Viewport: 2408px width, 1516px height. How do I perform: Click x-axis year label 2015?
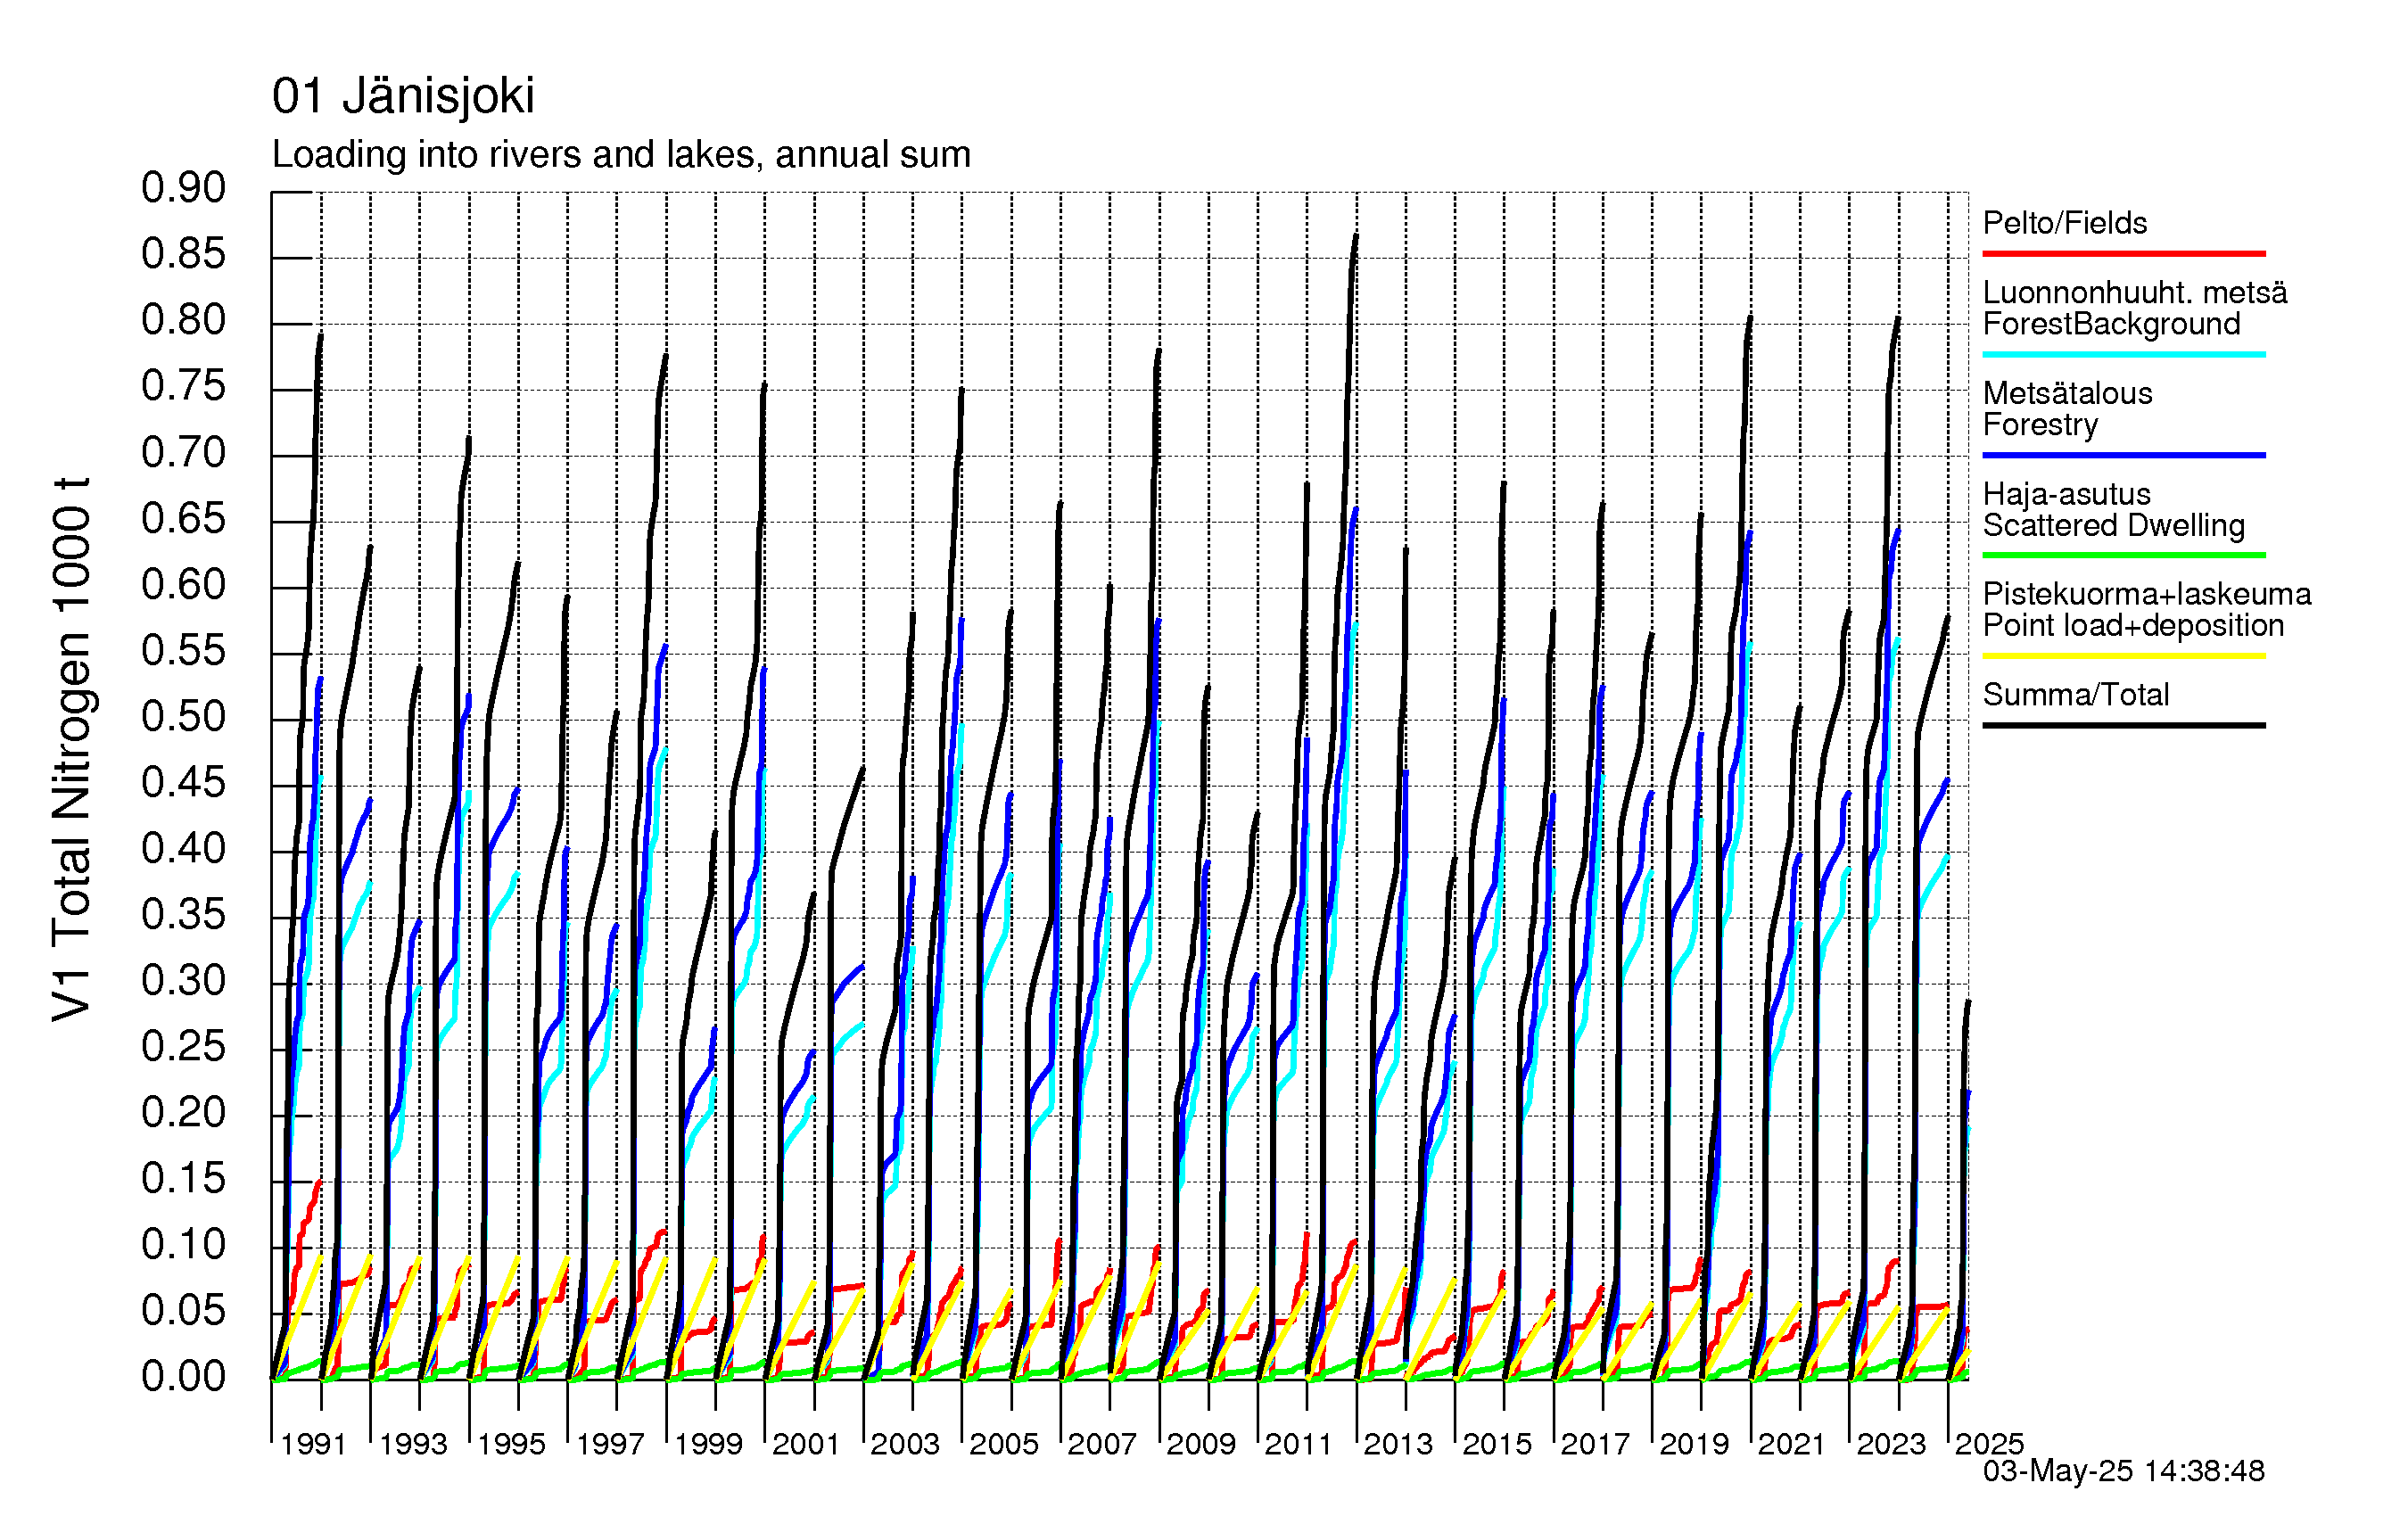pyautogui.click(x=1497, y=1444)
